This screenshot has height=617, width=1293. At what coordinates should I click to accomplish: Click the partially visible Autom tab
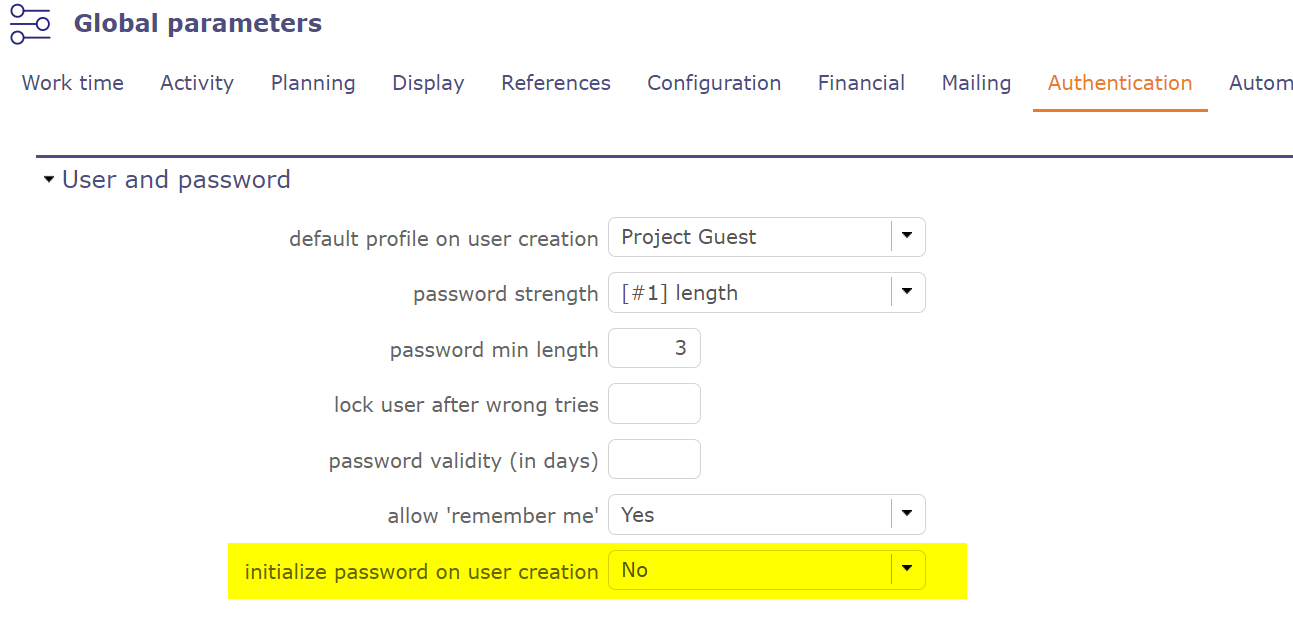point(1260,83)
